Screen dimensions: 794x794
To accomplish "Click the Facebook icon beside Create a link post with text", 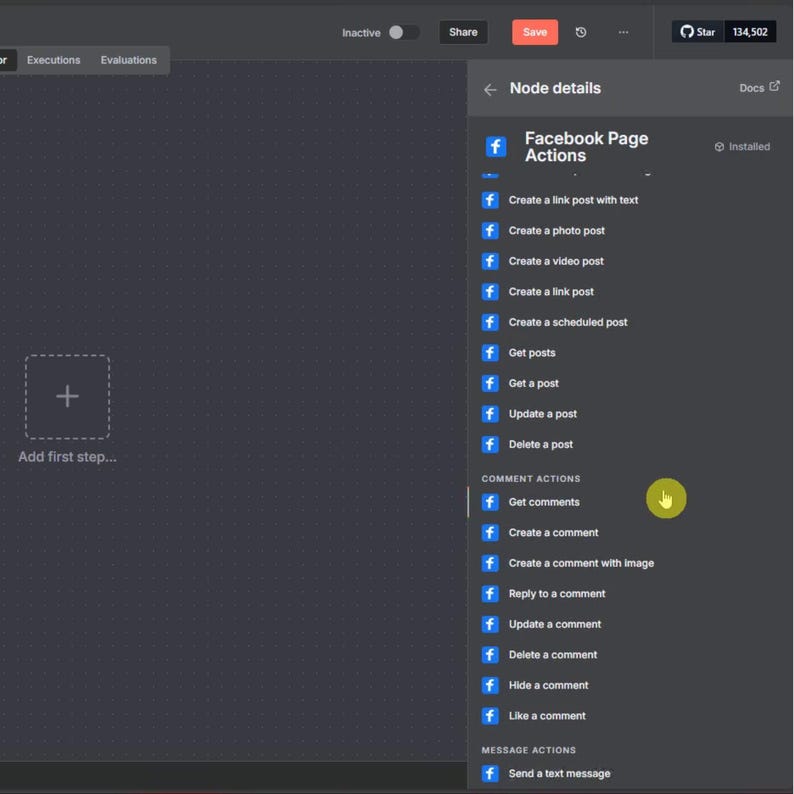I will coord(490,200).
